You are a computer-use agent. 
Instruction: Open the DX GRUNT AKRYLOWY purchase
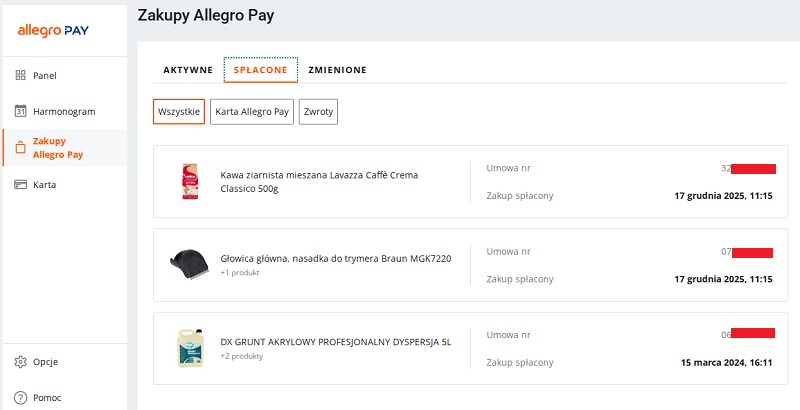[x=335, y=341]
